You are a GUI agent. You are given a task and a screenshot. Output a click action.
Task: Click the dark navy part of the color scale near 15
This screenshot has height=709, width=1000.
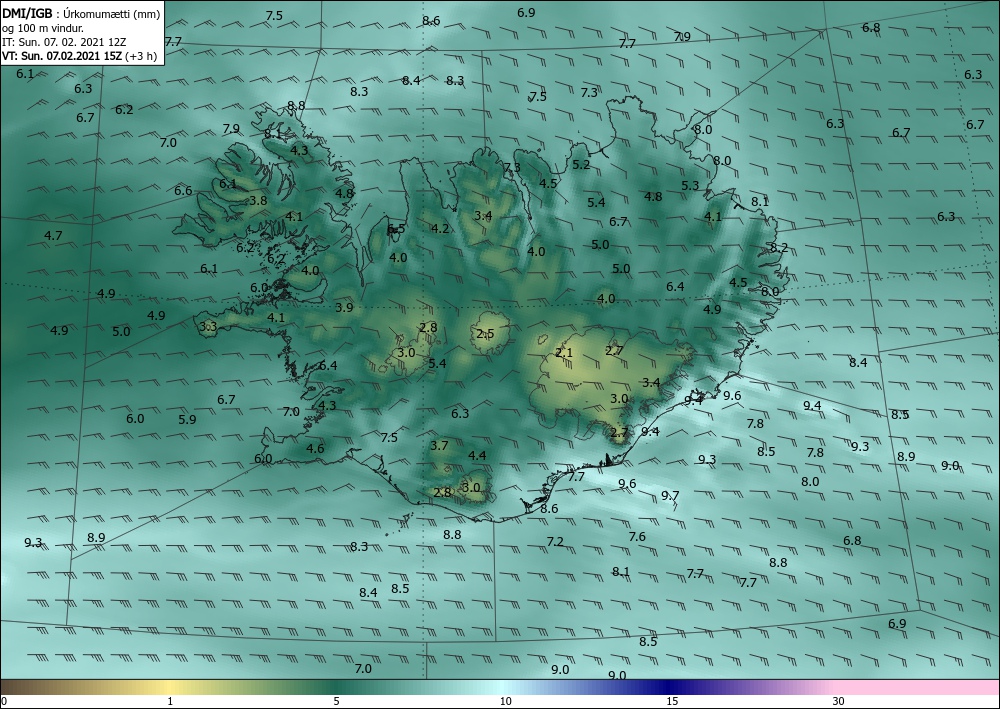(x=670, y=687)
